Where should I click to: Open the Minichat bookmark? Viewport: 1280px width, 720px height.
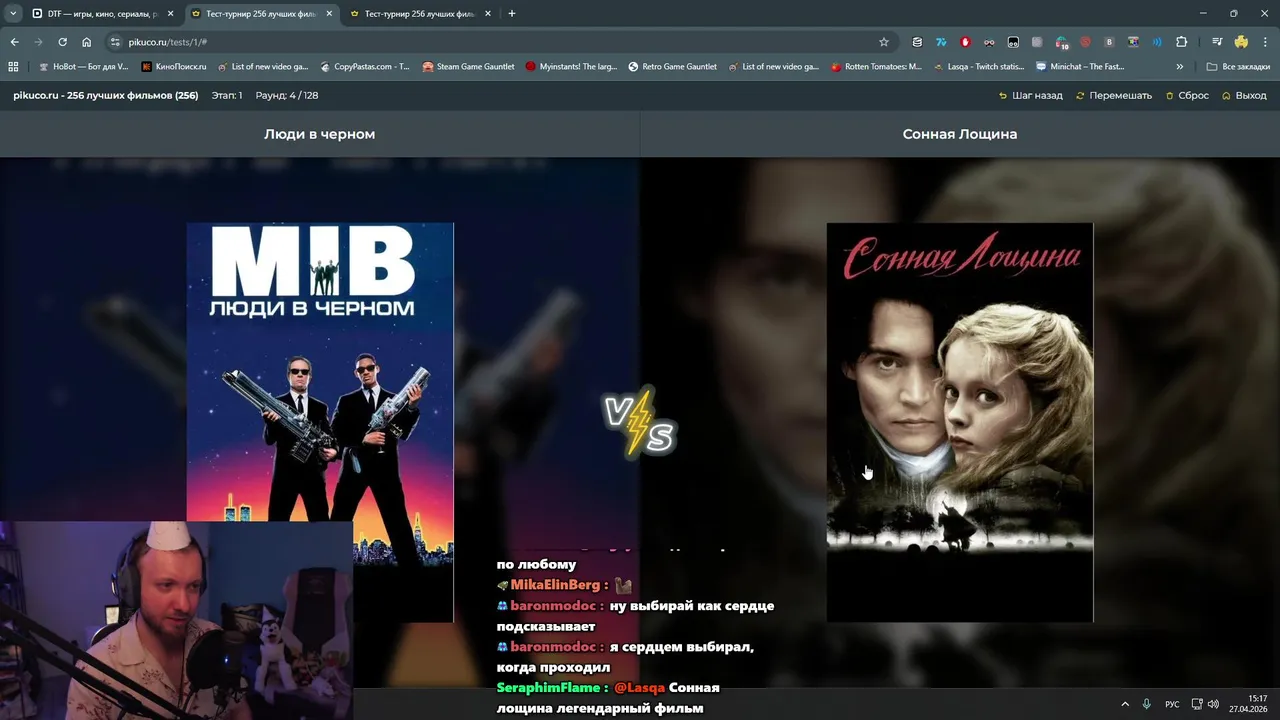click(x=1081, y=67)
